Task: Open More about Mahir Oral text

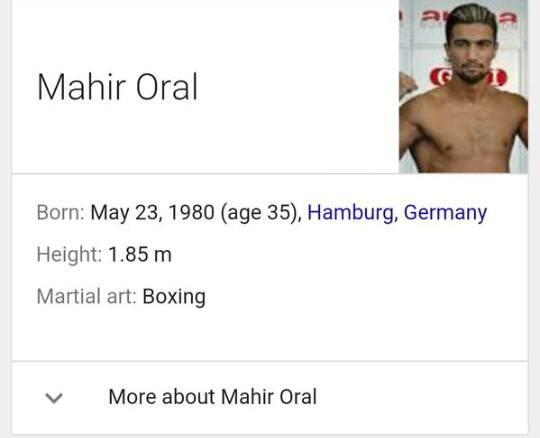Action: tap(212, 397)
